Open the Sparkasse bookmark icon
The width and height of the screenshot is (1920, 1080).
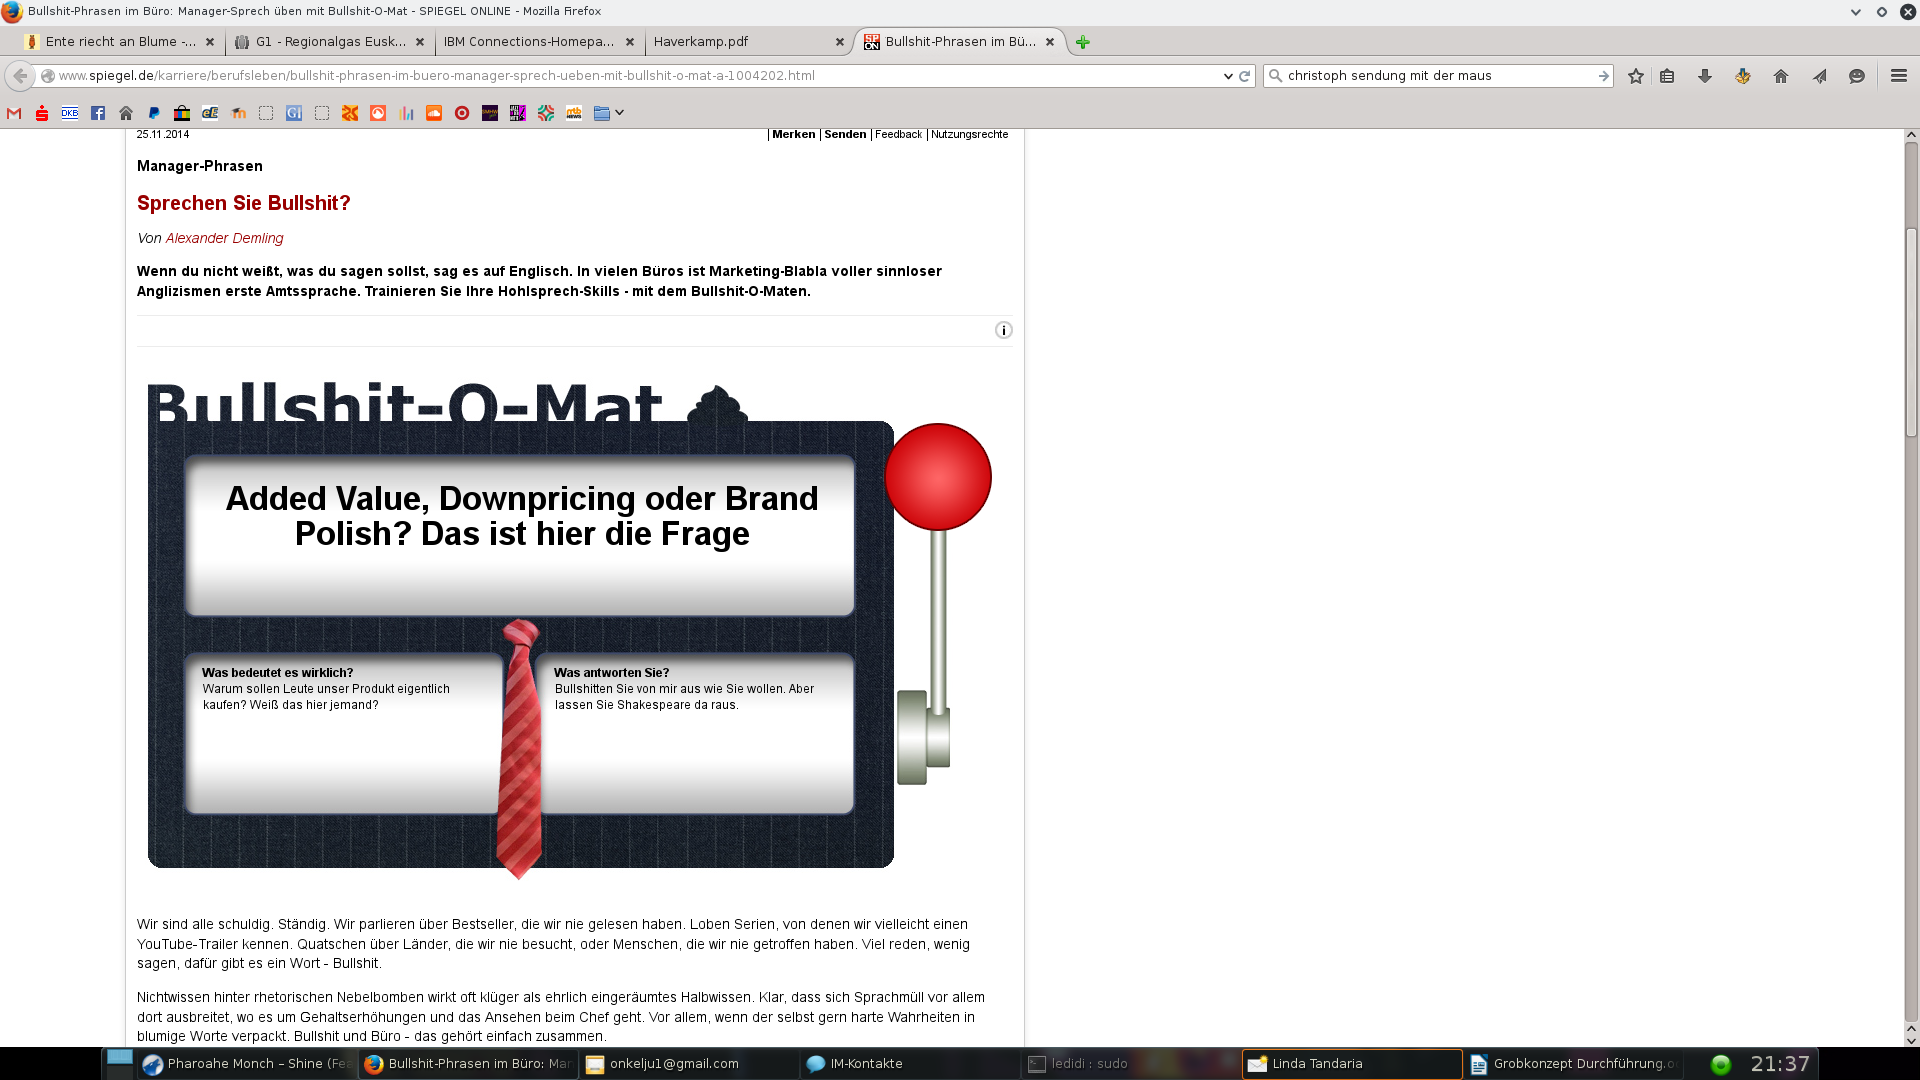[x=42, y=113]
